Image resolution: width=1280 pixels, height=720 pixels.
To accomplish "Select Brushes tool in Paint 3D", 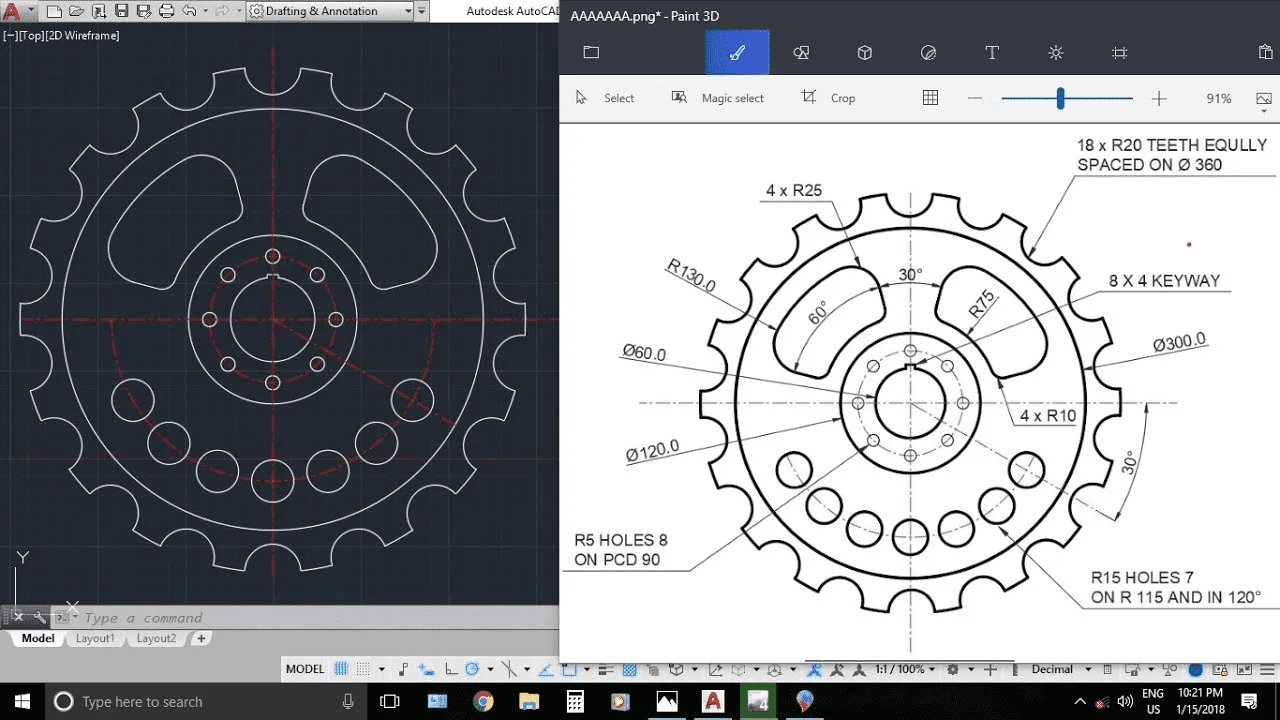I will 737,53.
